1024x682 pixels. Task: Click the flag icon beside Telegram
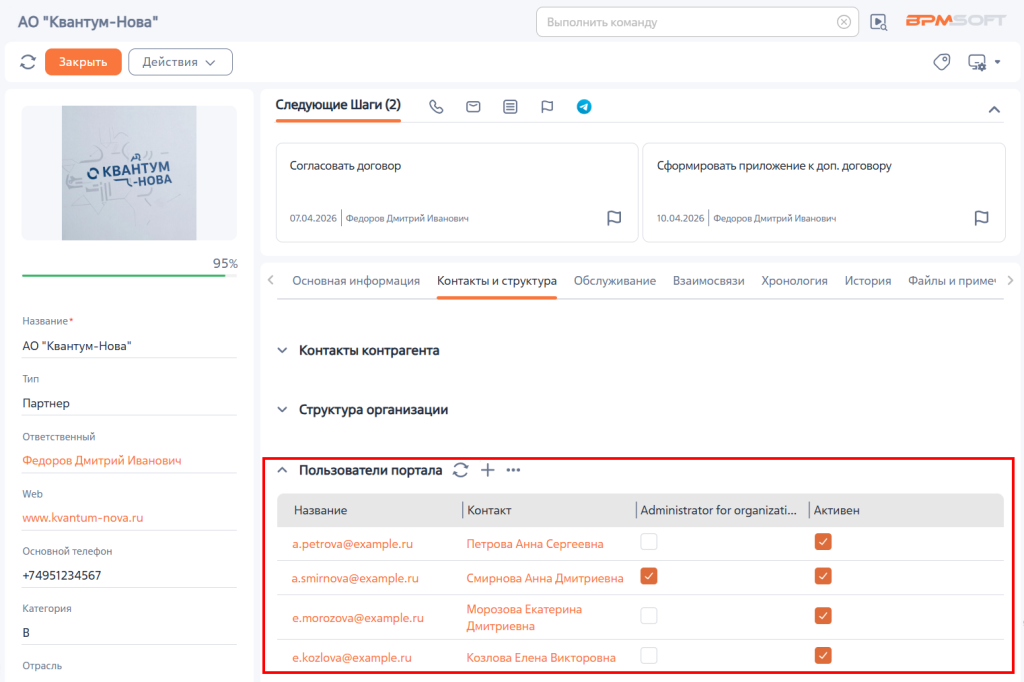tap(547, 106)
